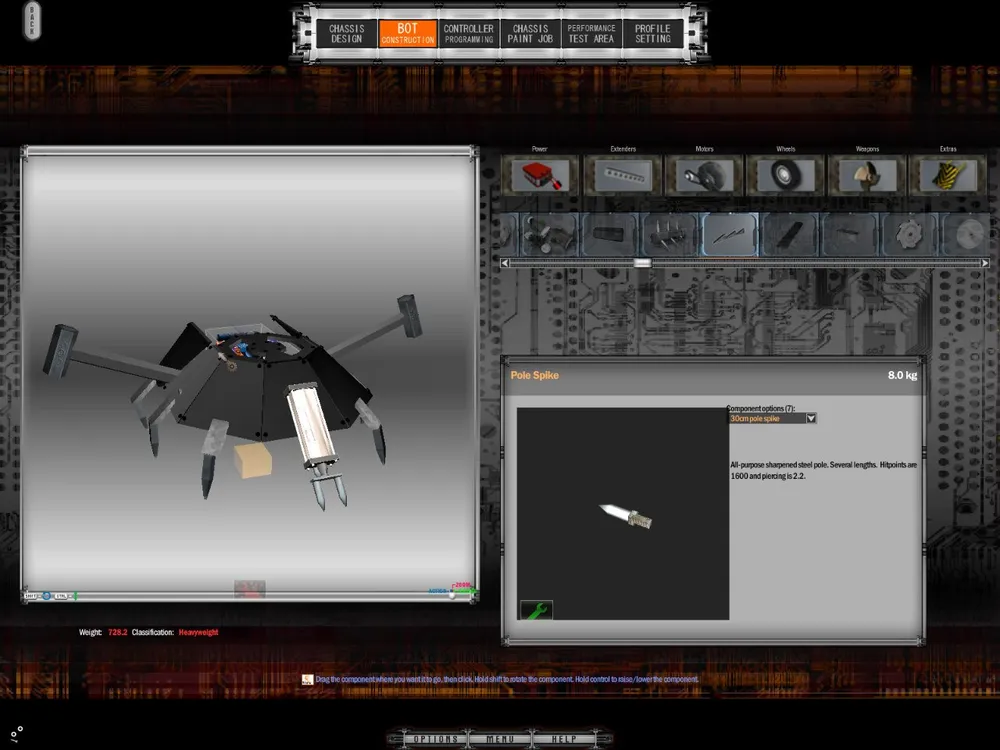Switch to the Chassis Design tab
The height and width of the screenshot is (750, 1000).
[347, 34]
